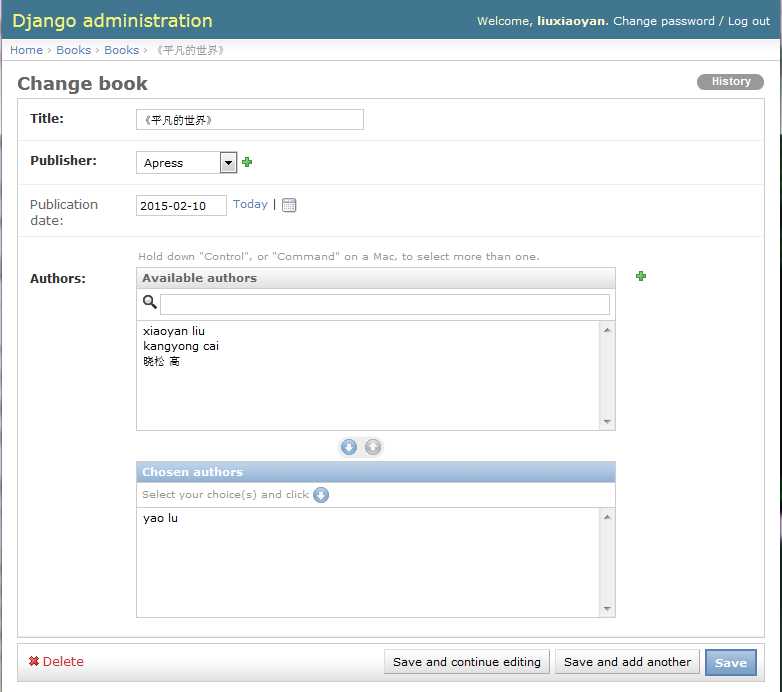Move selected author down with blue arrow
The height and width of the screenshot is (692, 782).
point(349,447)
